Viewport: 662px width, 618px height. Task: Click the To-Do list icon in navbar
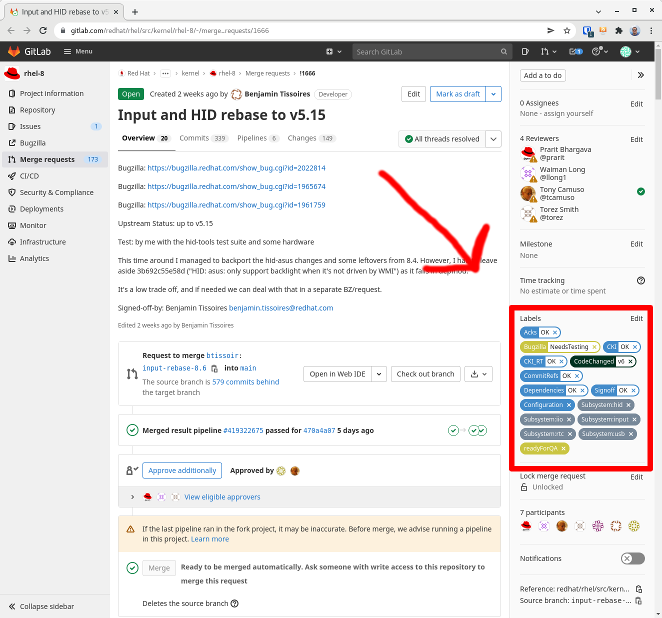(x=575, y=51)
